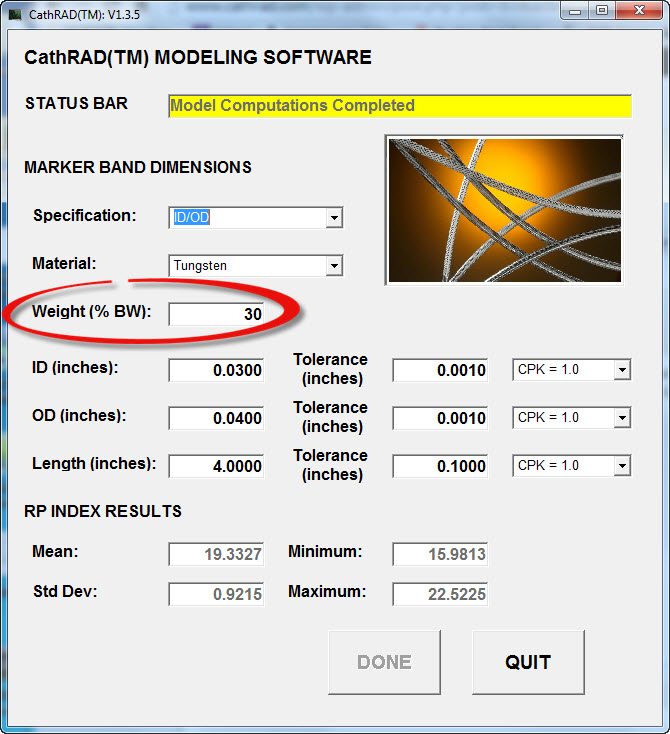Click the STATUS BAR label
This screenshot has height=734, width=670.
(76, 103)
